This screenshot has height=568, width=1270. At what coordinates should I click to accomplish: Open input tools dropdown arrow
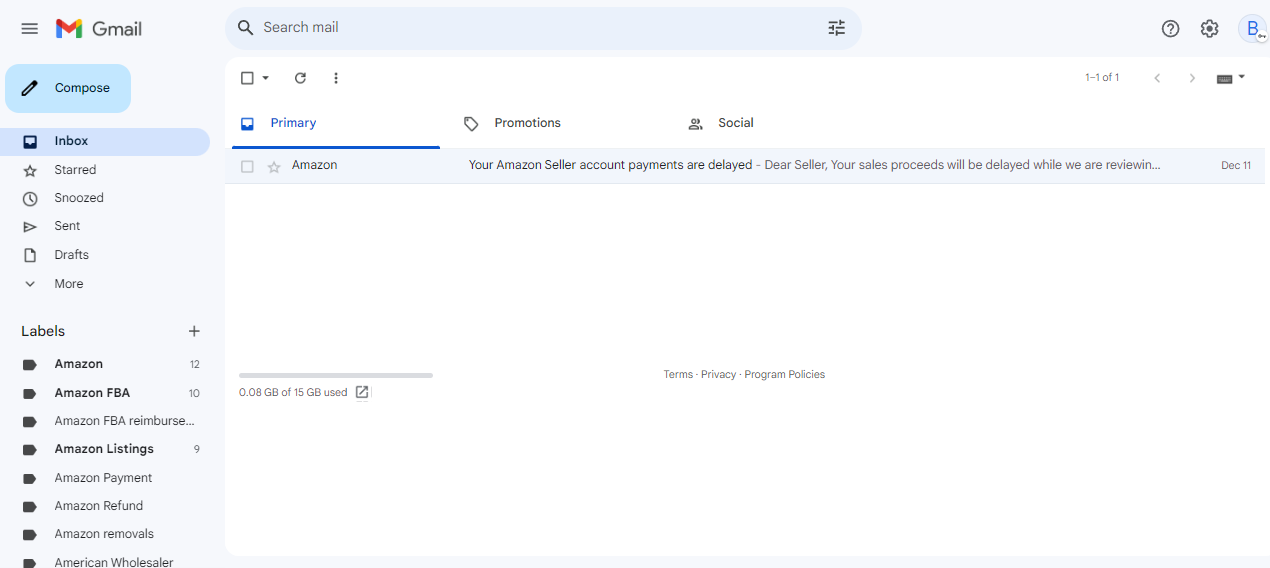(x=1242, y=76)
